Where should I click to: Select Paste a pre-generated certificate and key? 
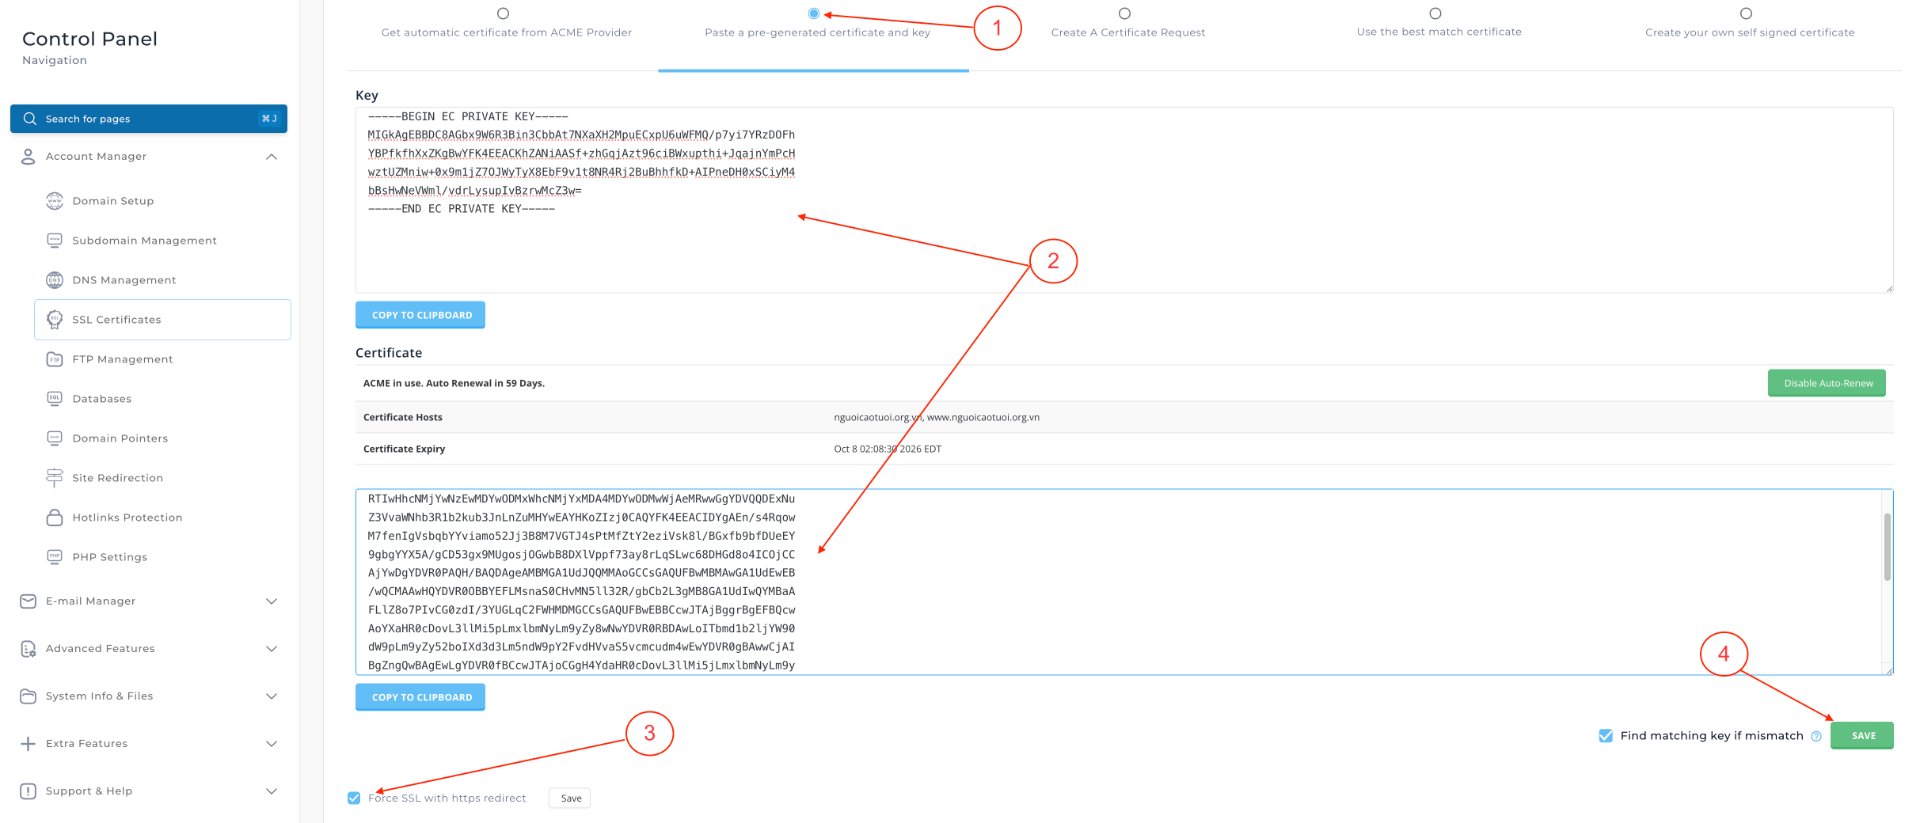814,13
